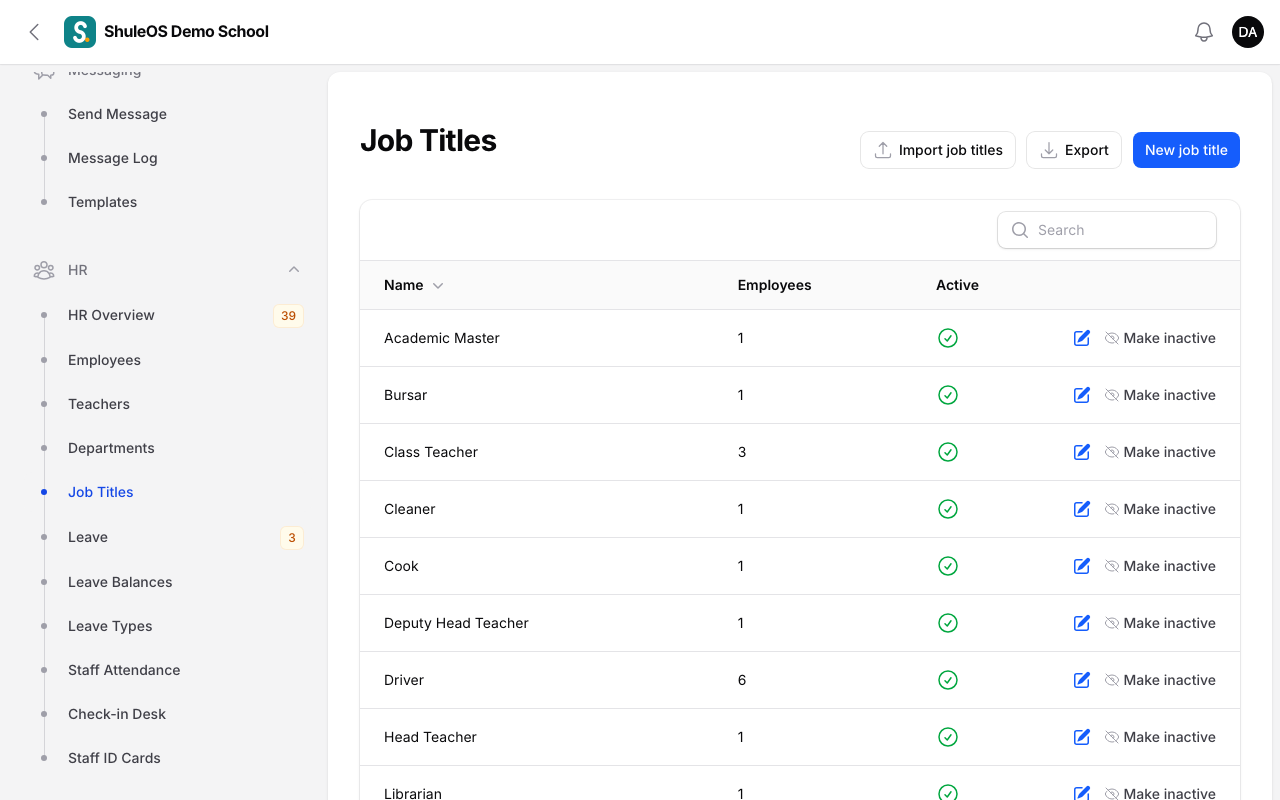Screen dimensions: 1280x800
Task: Navigate to Teachers
Action: (99, 404)
